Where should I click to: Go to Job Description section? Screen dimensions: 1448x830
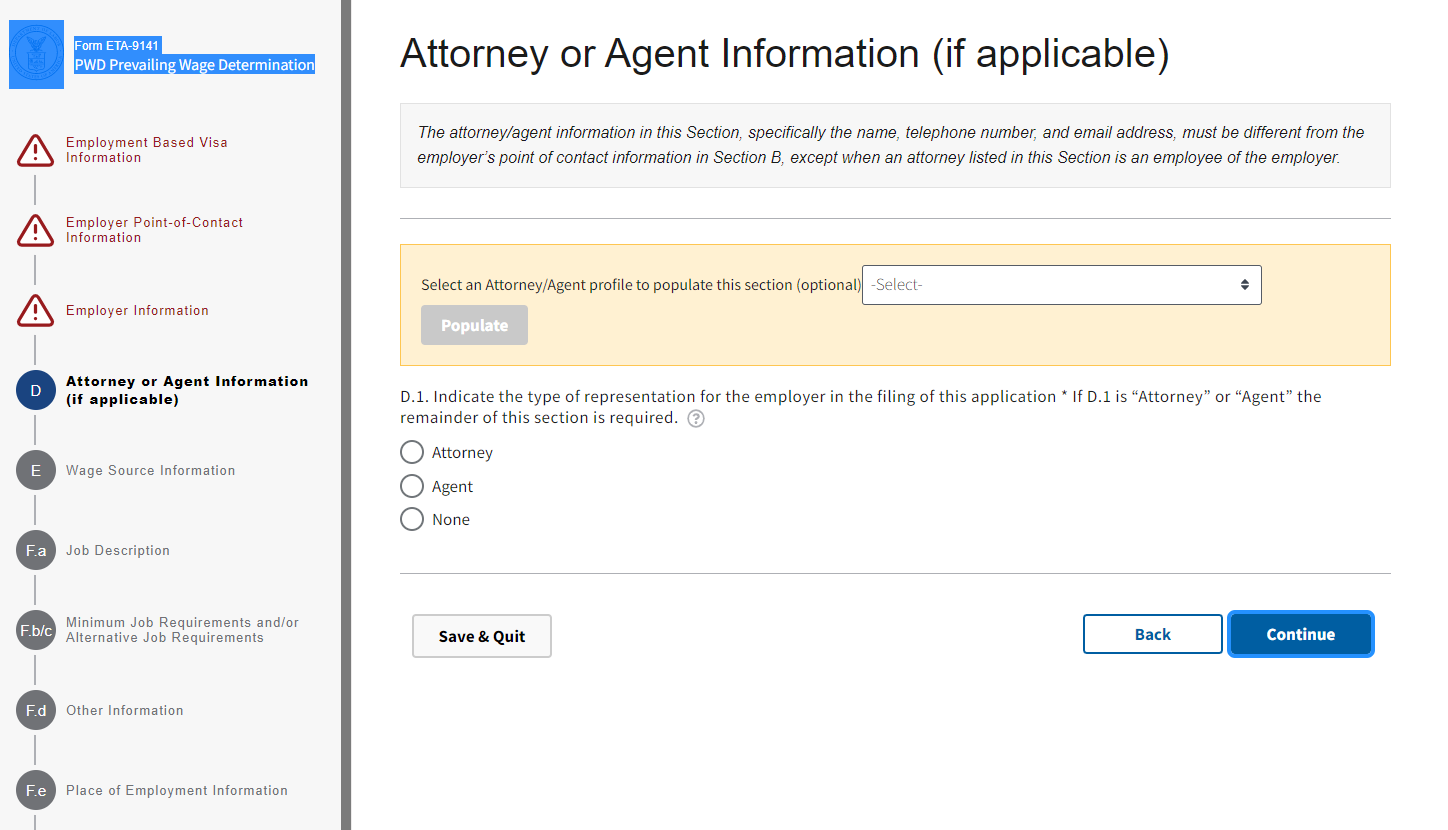(x=118, y=551)
